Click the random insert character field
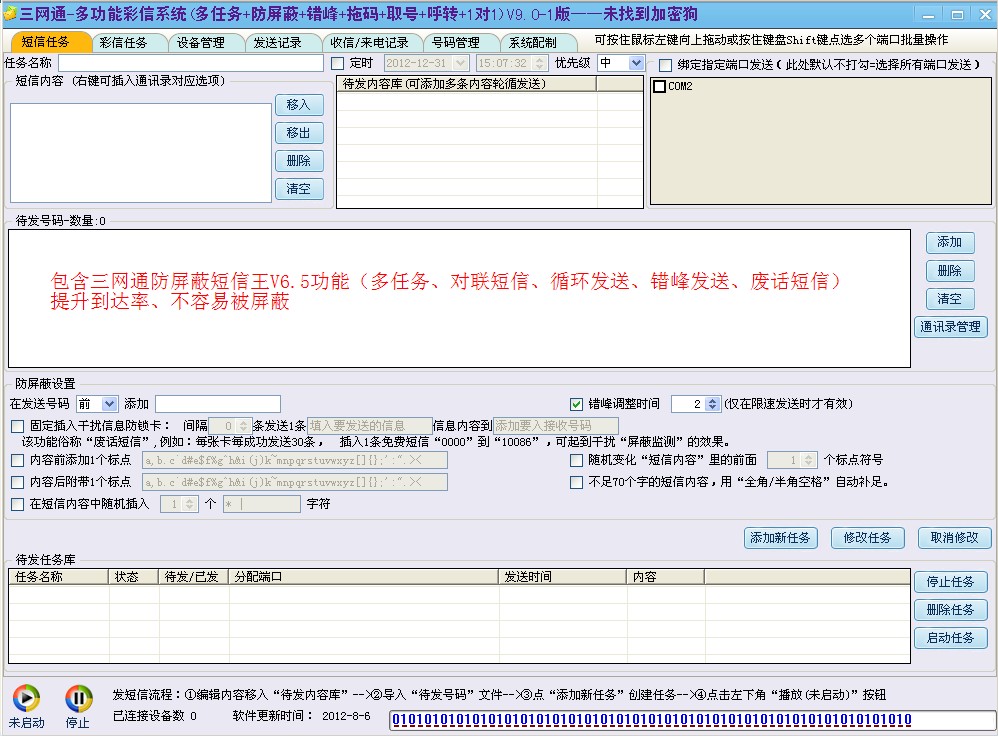998x736 pixels. (x=262, y=504)
